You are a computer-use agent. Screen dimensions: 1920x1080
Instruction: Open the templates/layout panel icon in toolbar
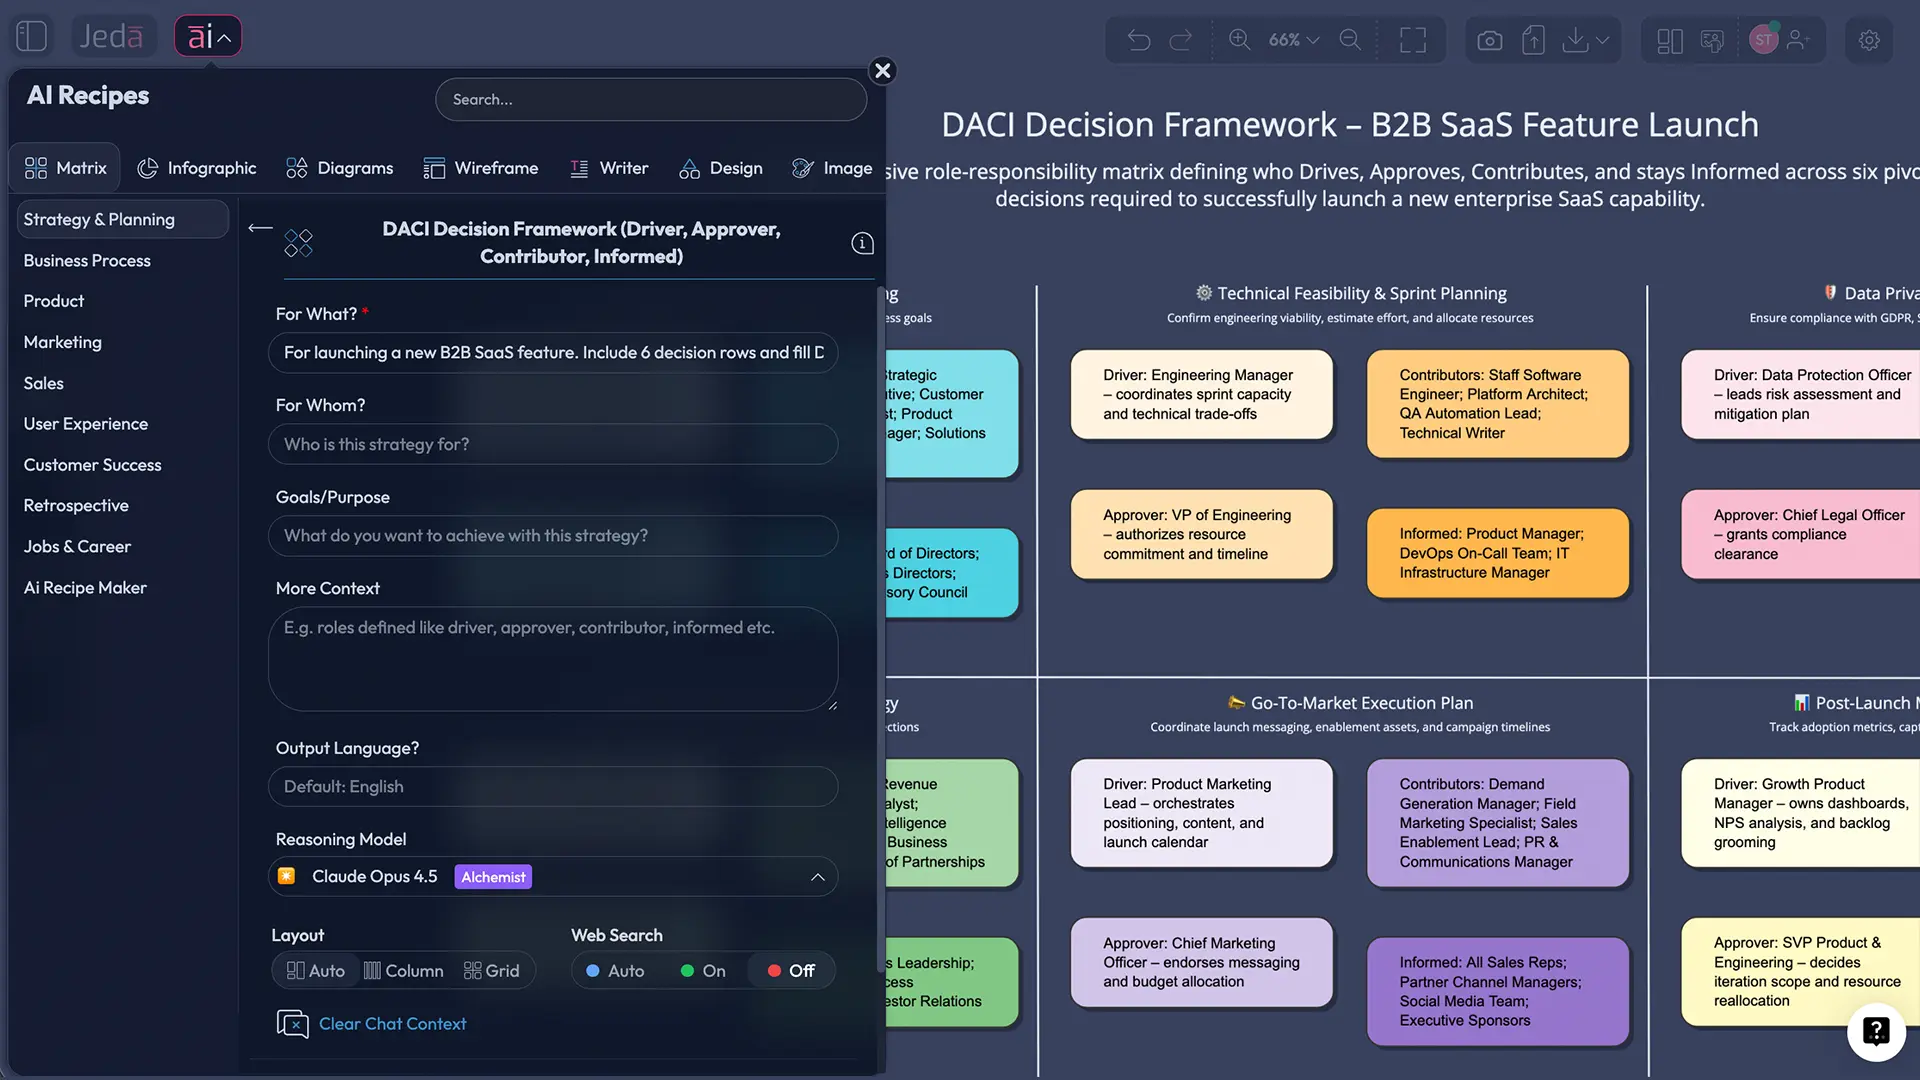tap(1668, 40)
